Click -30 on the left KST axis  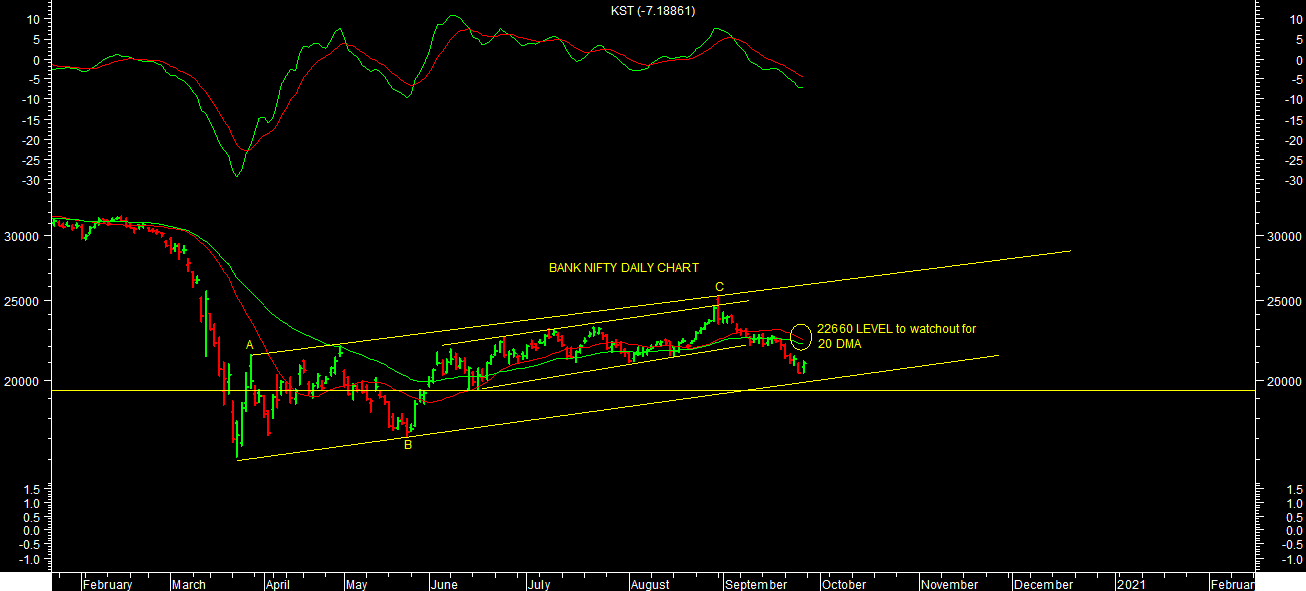click(x=29, y=181)
